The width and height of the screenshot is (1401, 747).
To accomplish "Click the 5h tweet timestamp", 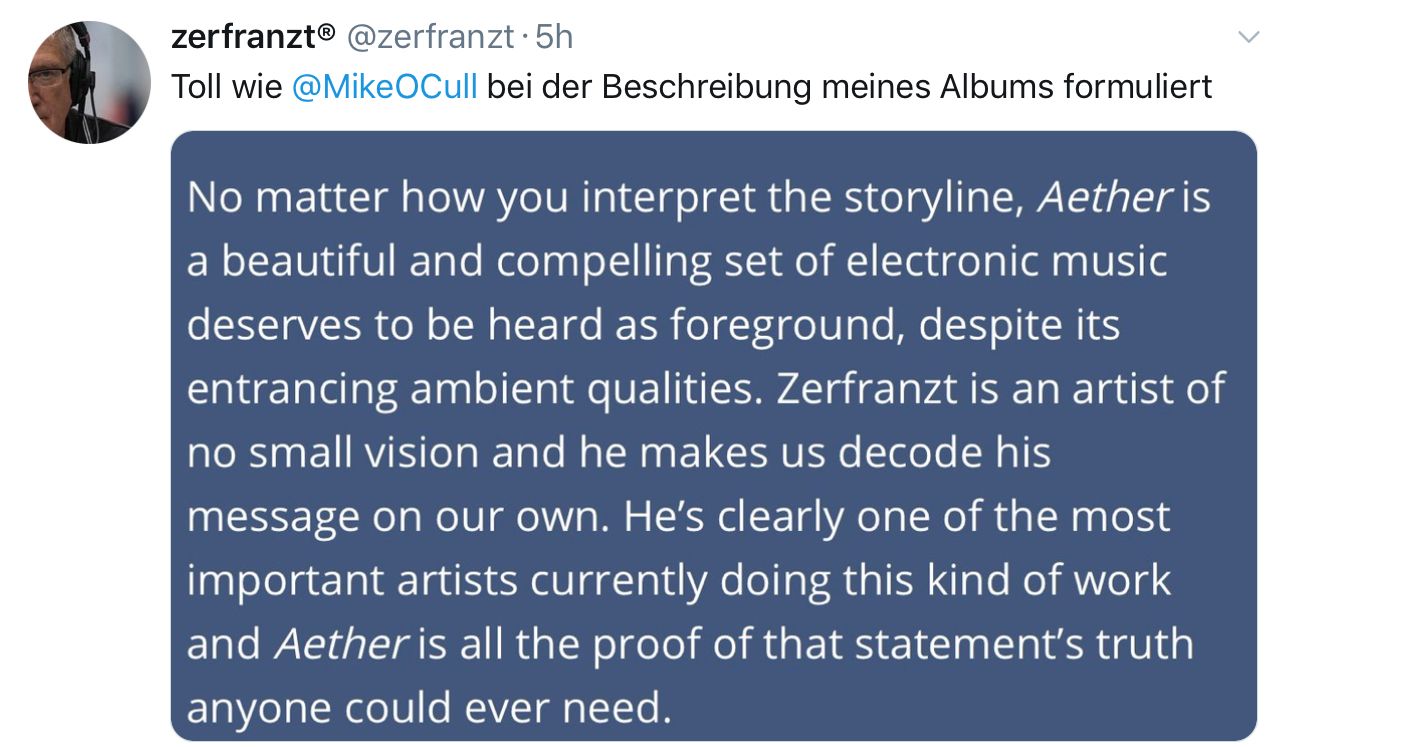I will (x=554, y=37).
